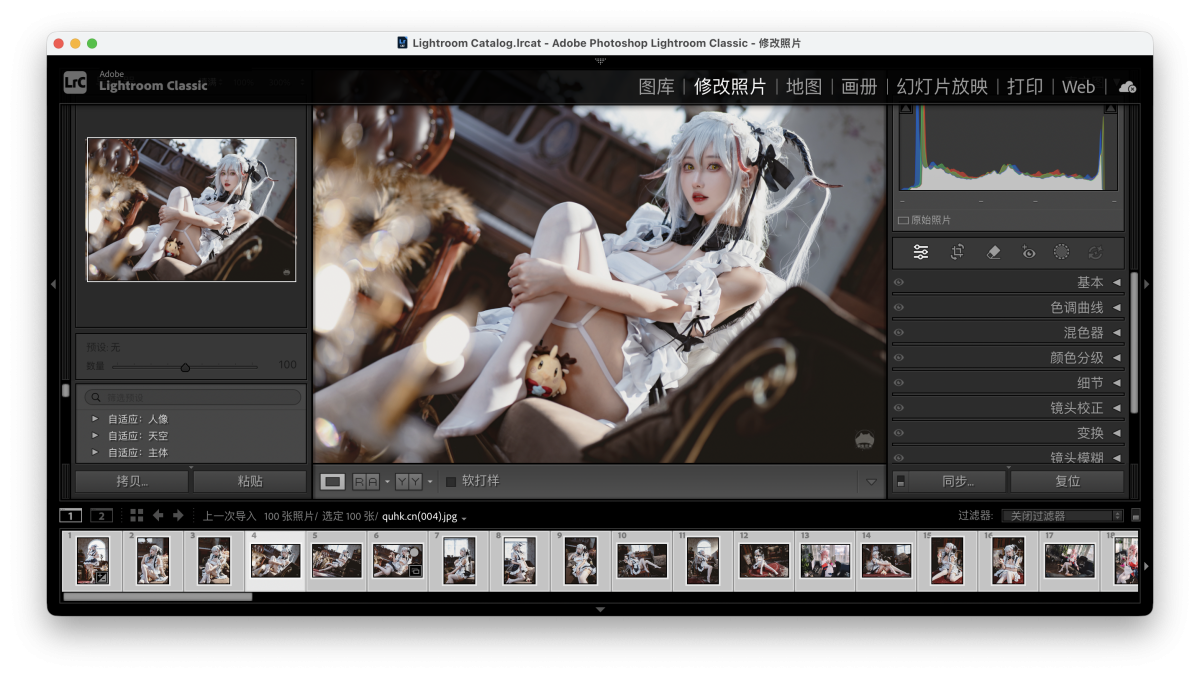Toggle visibility eye of 混色器 panel
The width and height of the screenshot is (1200, 678).
click(899, 333)
